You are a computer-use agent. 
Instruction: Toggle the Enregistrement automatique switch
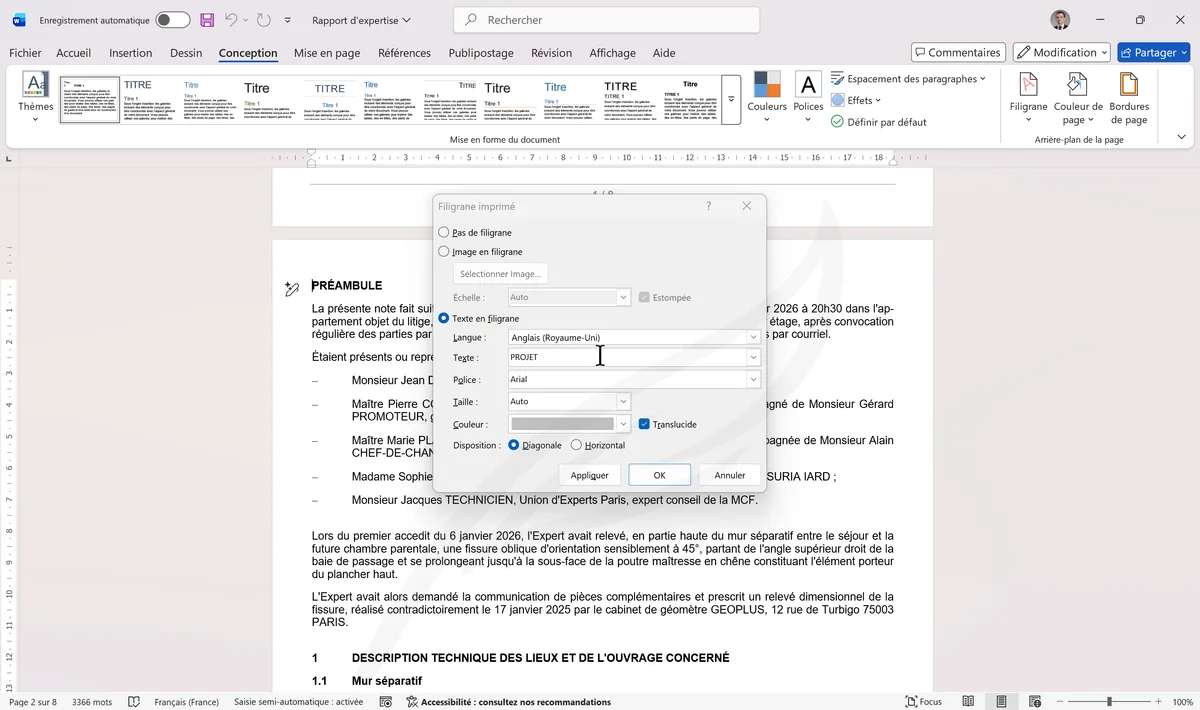pos(173,20)
